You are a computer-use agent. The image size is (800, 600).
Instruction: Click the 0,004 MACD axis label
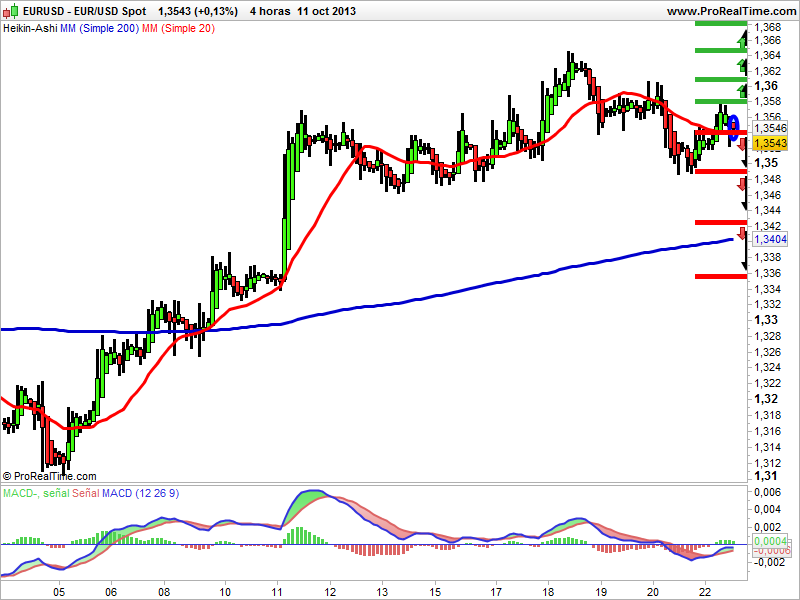point(768,509)
